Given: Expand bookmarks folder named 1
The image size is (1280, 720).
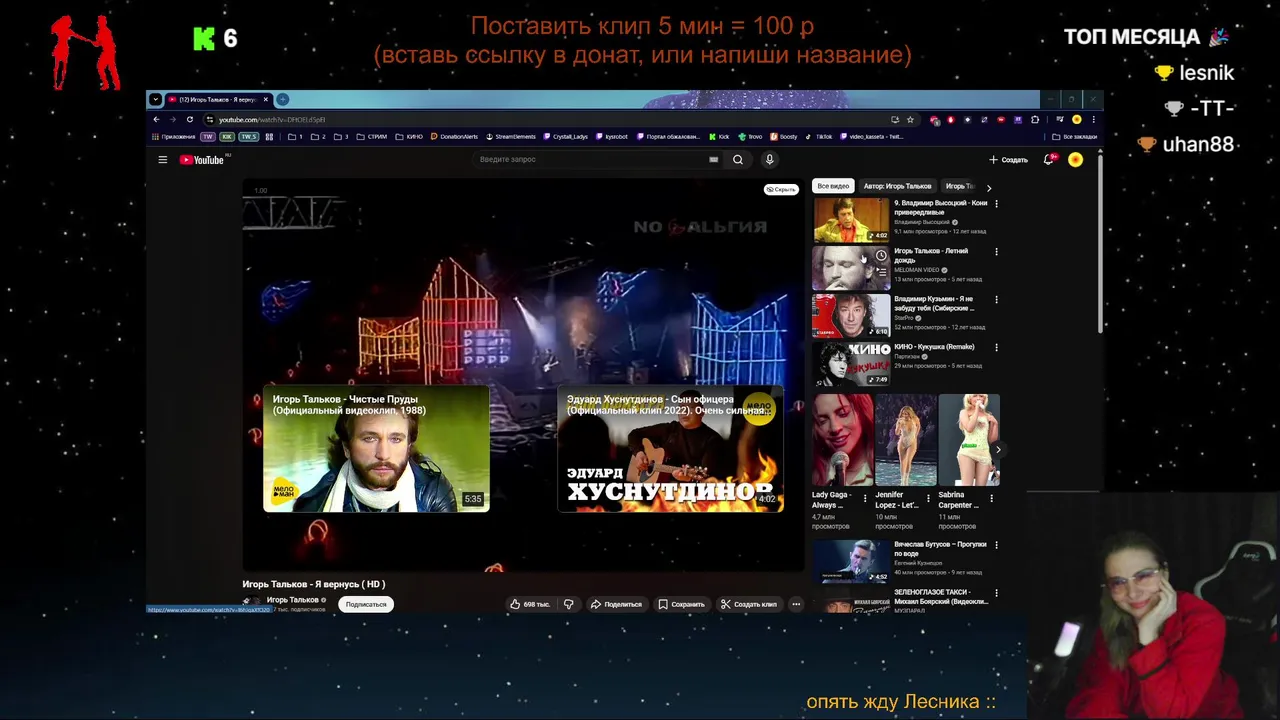Looking at the screenshot, I should [x=295, y=136].
